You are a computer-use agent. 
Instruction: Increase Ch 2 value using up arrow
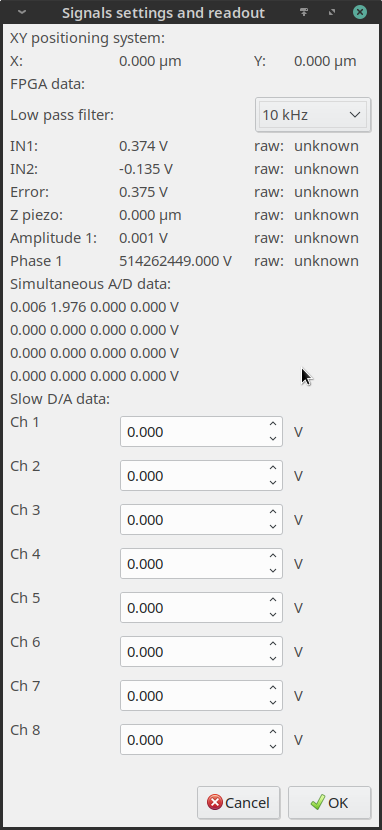[273, 468]
